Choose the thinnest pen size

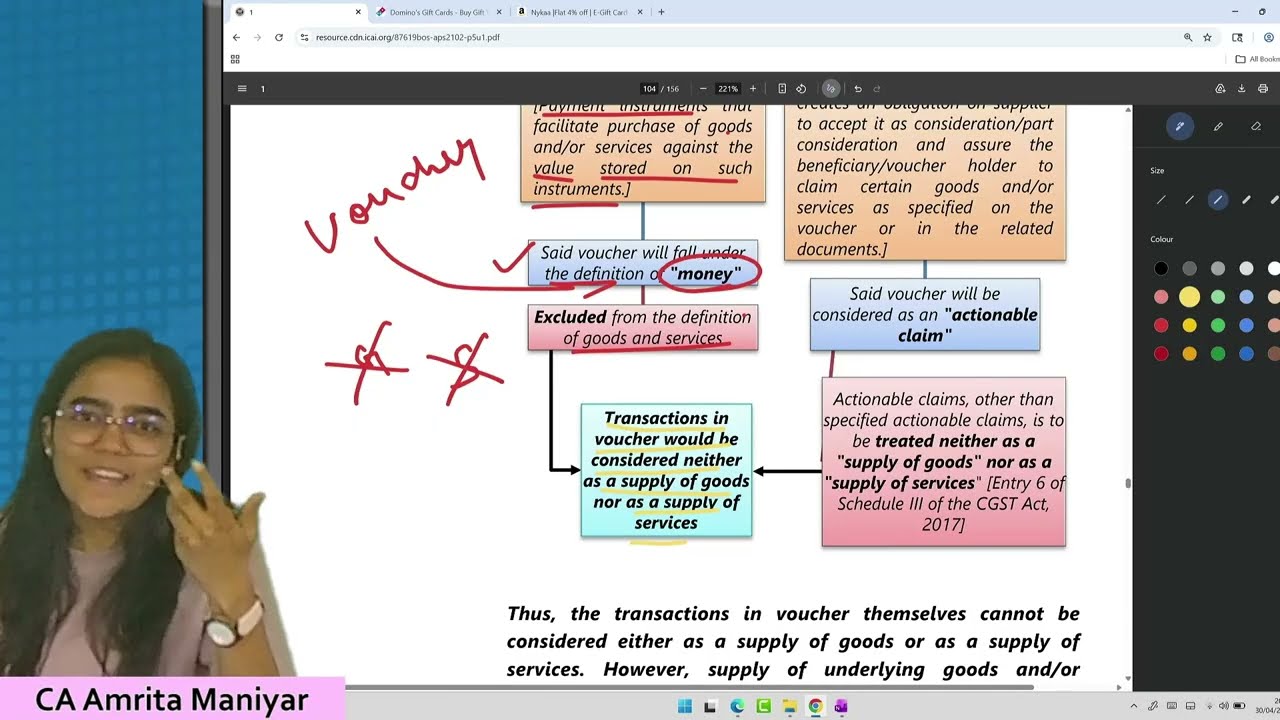[1161, 200]
